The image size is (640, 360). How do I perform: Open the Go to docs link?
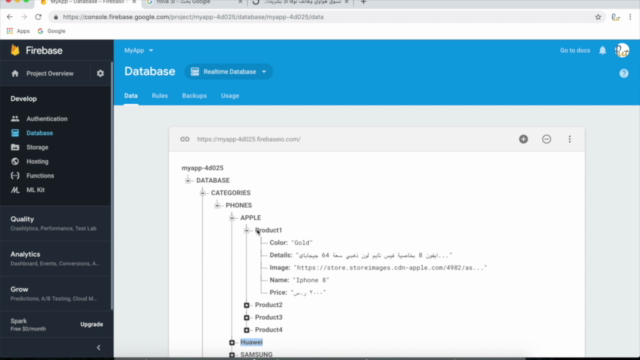[575, 50]
